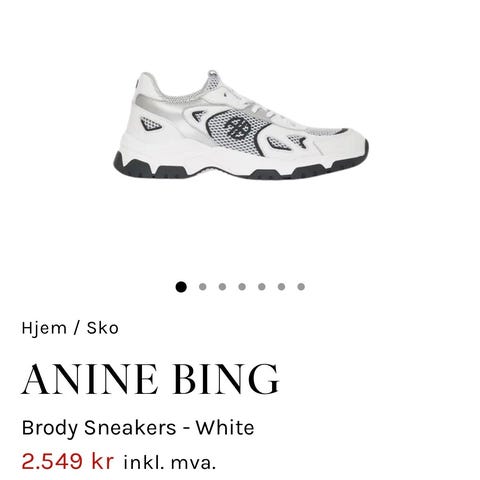Open the Hjem breadcrumb link

point(44,328)
